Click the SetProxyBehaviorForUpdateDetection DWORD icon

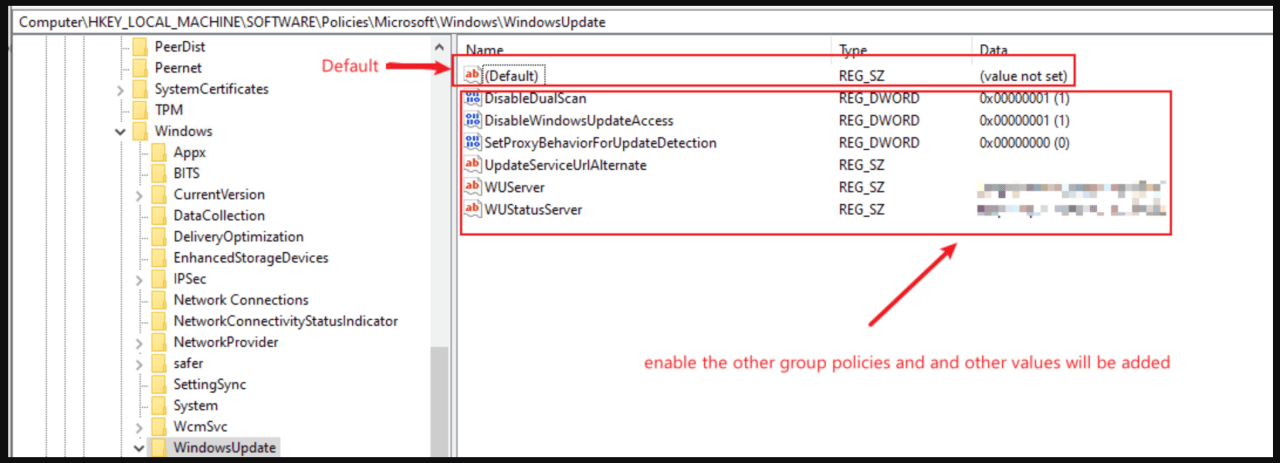473,143
